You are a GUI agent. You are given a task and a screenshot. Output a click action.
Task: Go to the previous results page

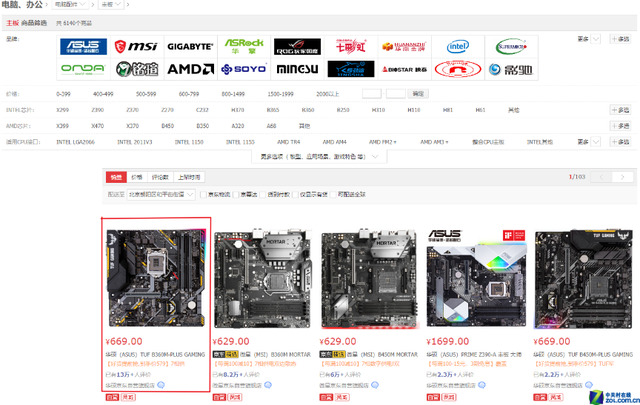click(602, 177)
